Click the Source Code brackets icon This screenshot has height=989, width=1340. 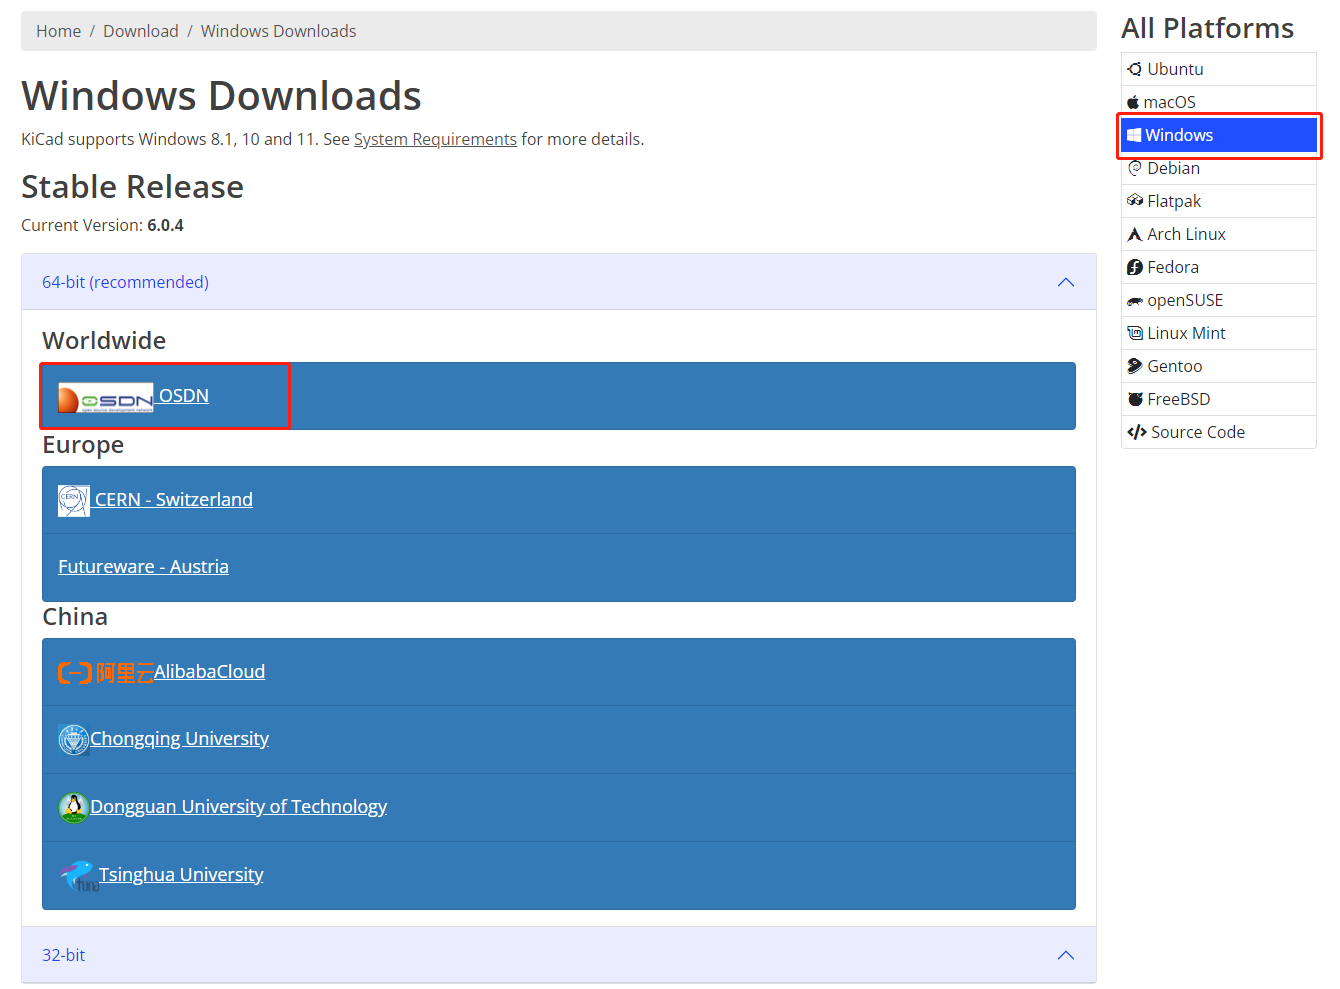[x=1136, y=432]
